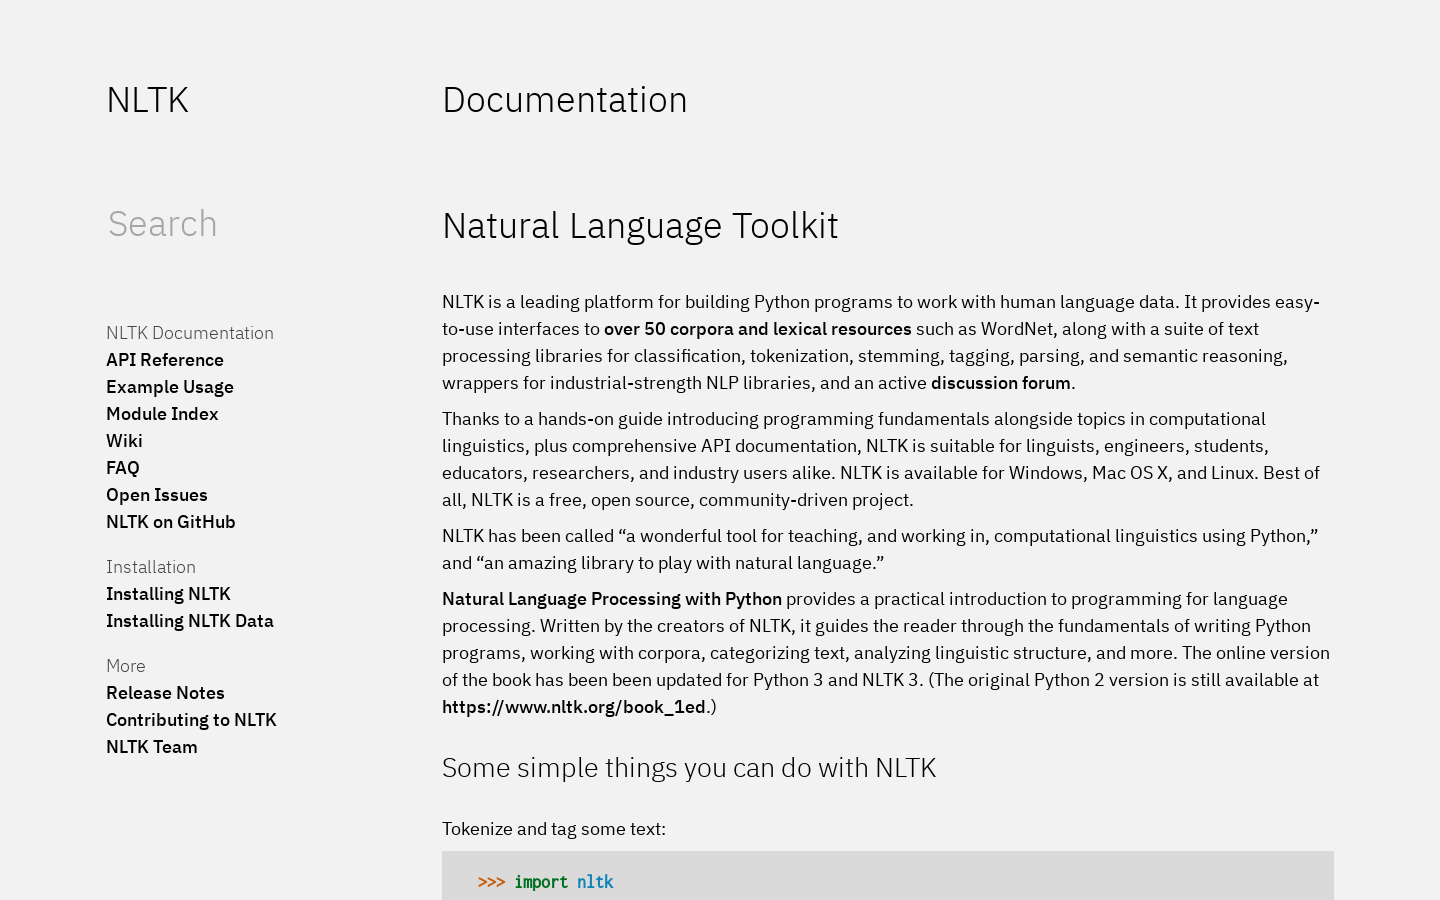Click the 'import nltk' code line
This screenshot has height=900, width=1440.
pos(546,882)
